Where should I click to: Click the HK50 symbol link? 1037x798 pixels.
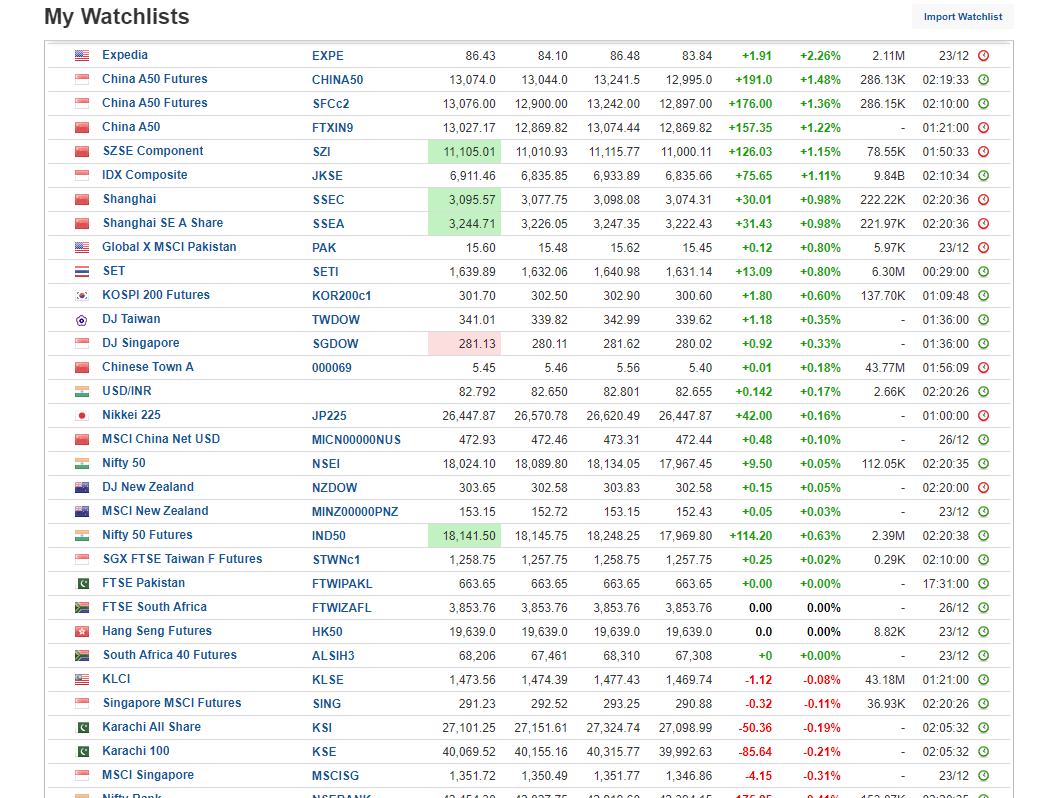point(327,631)
